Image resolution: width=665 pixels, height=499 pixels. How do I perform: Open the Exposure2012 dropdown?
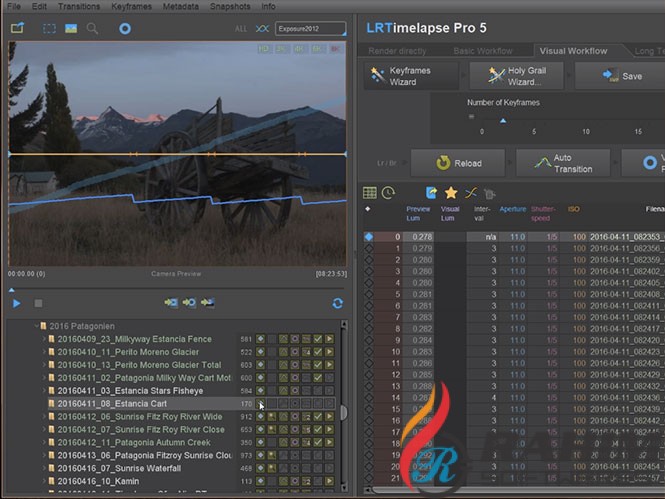pos(310,29)
